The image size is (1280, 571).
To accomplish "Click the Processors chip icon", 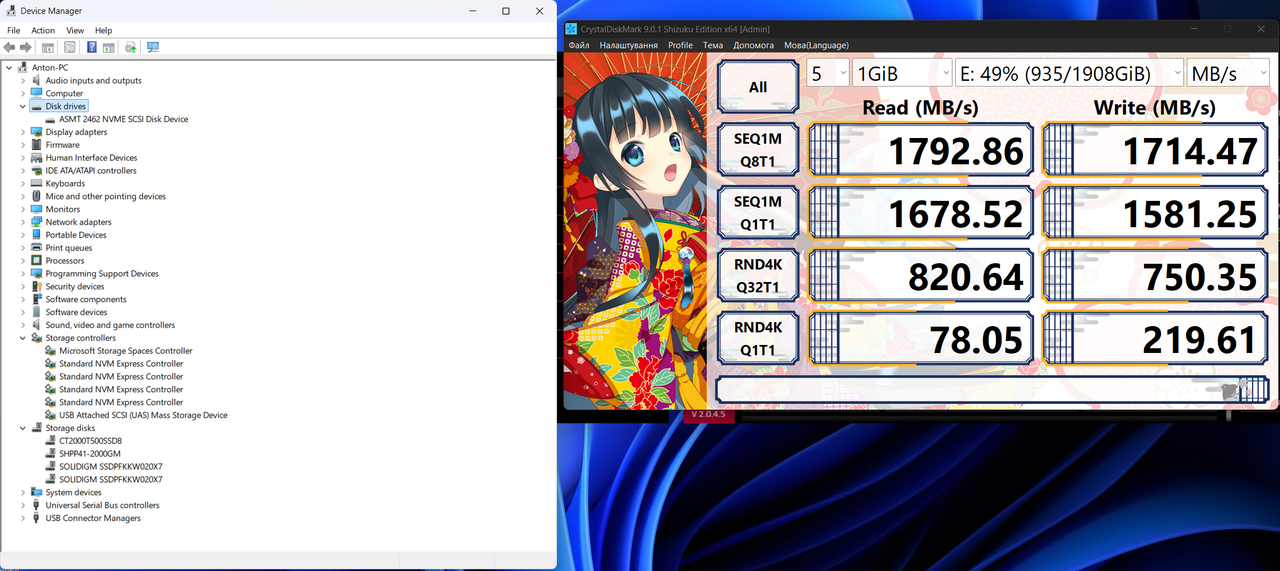I will (x=37, y=261).
